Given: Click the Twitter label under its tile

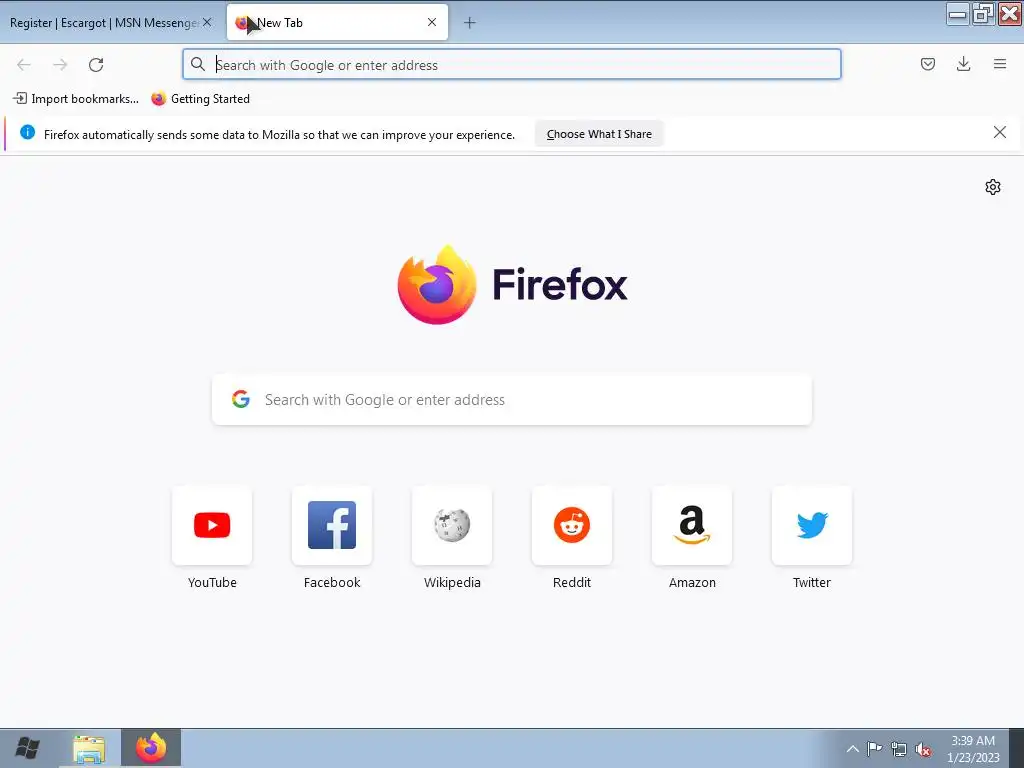Looking at the screenshot, I should point(812,583).
